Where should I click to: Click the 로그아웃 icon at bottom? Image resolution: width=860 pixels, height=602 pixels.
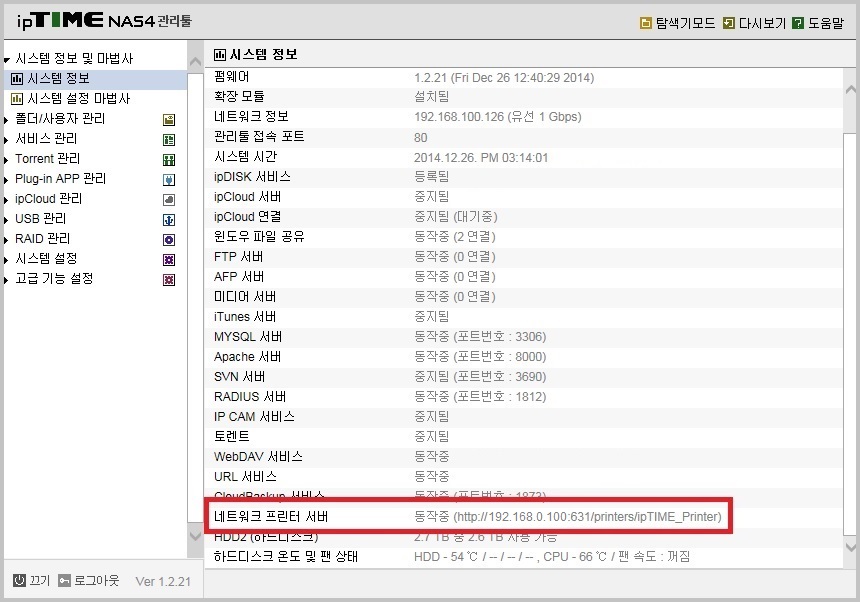[64, 580]
